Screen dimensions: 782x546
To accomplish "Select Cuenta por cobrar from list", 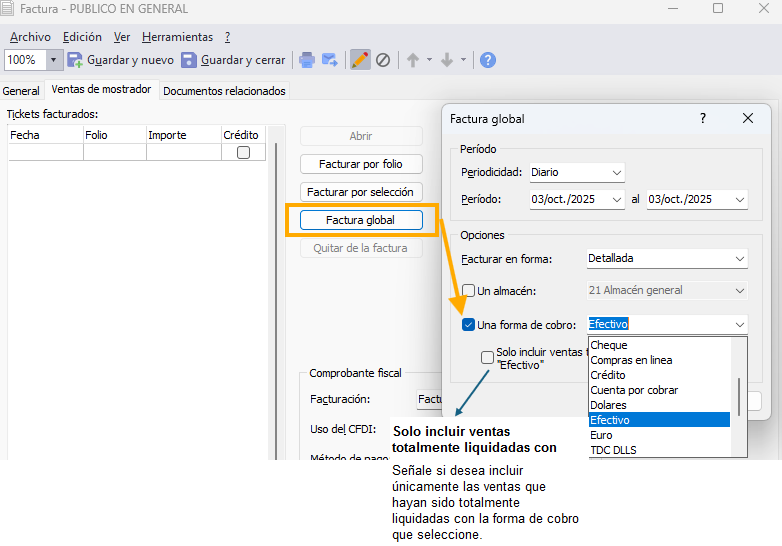I will click(634, 390).
